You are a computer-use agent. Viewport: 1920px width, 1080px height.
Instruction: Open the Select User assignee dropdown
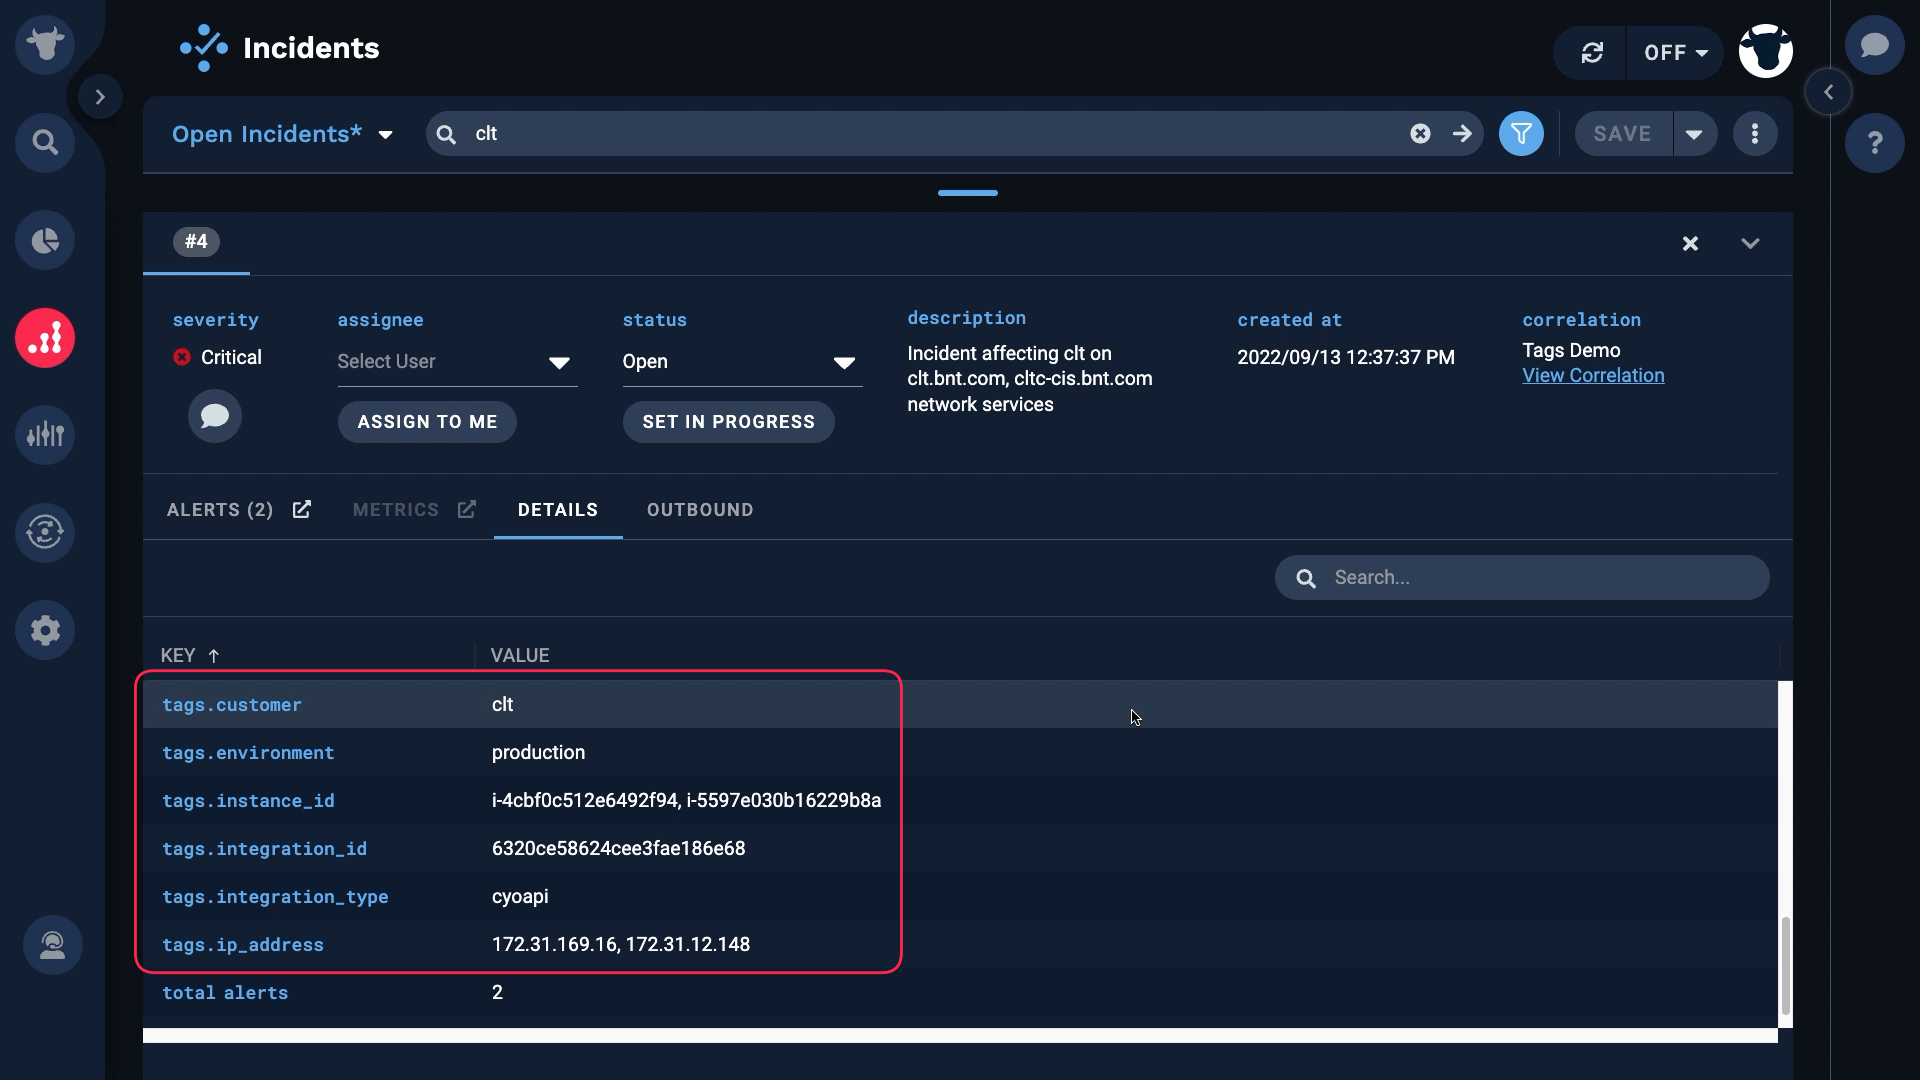pos(457,362)
